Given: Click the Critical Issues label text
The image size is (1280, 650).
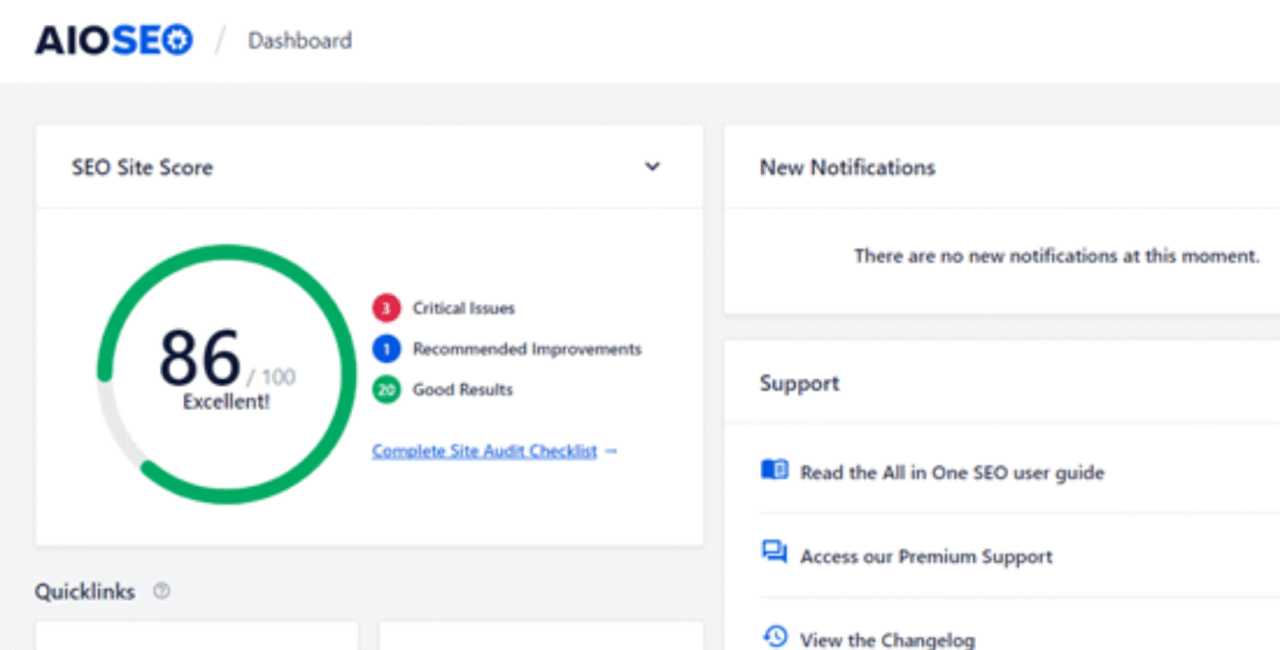Looking at the screenshot, I should pos(463,308).
